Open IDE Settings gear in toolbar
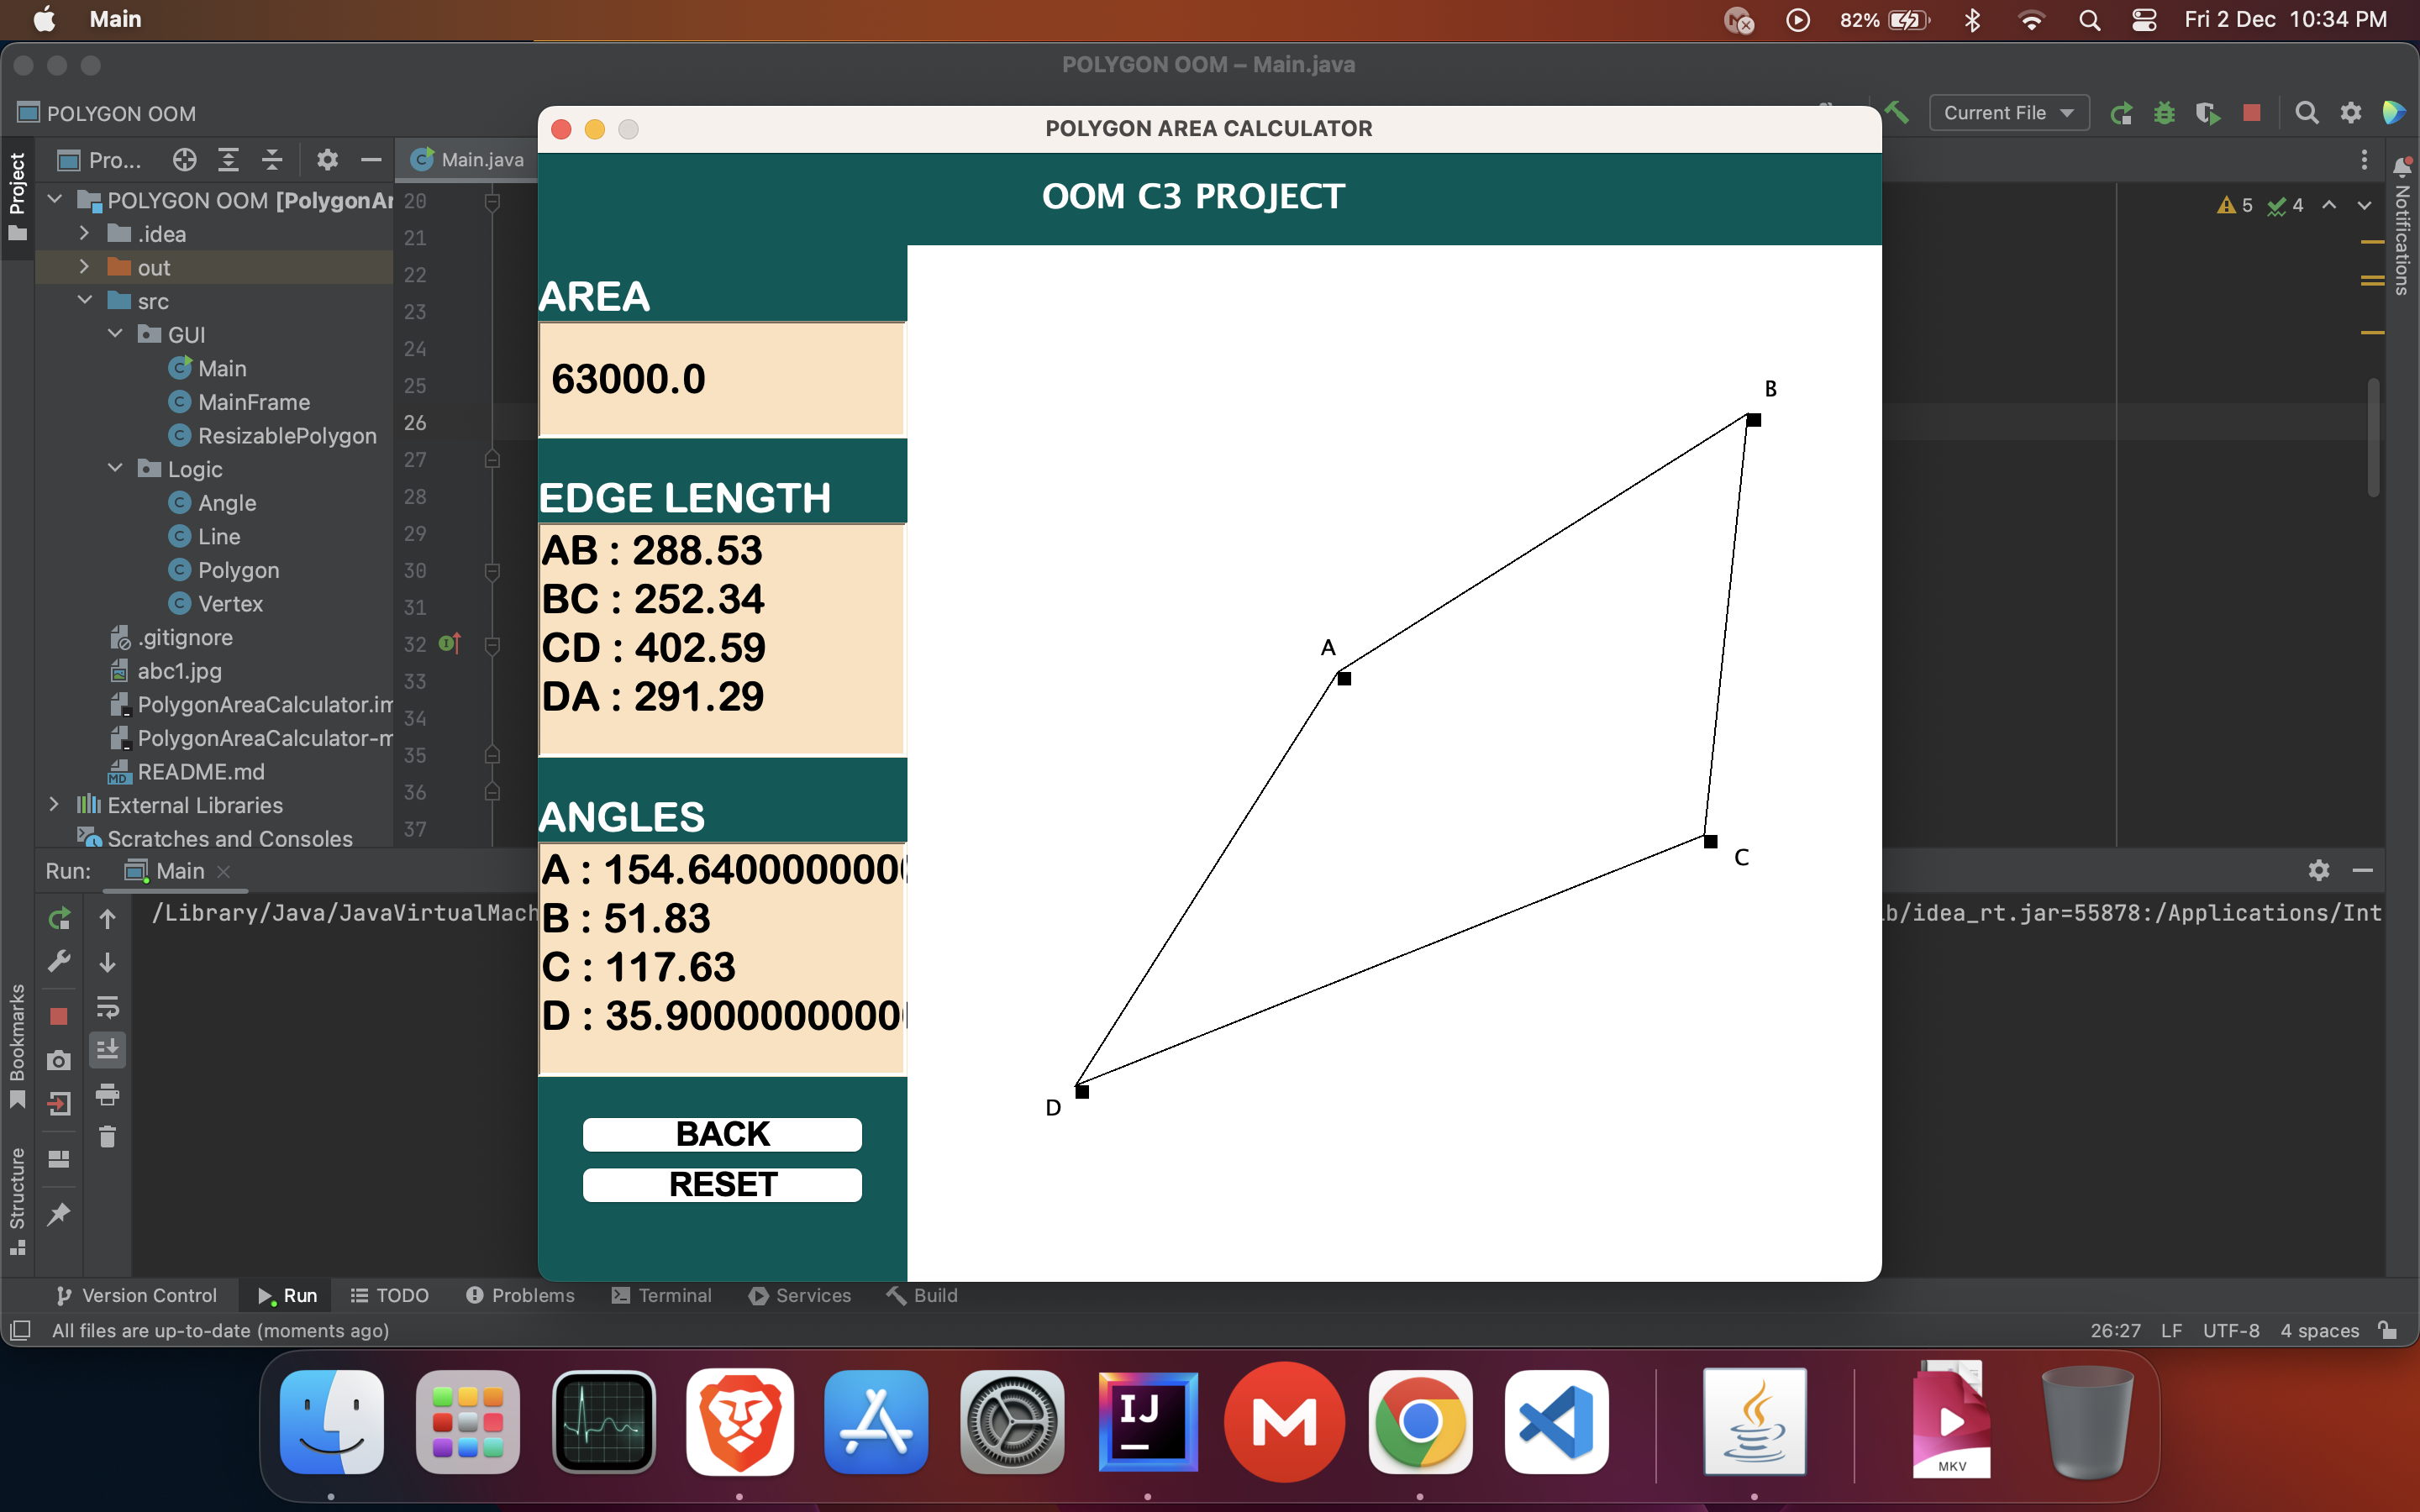The image size is (2420, 1512). (2351, 112)
